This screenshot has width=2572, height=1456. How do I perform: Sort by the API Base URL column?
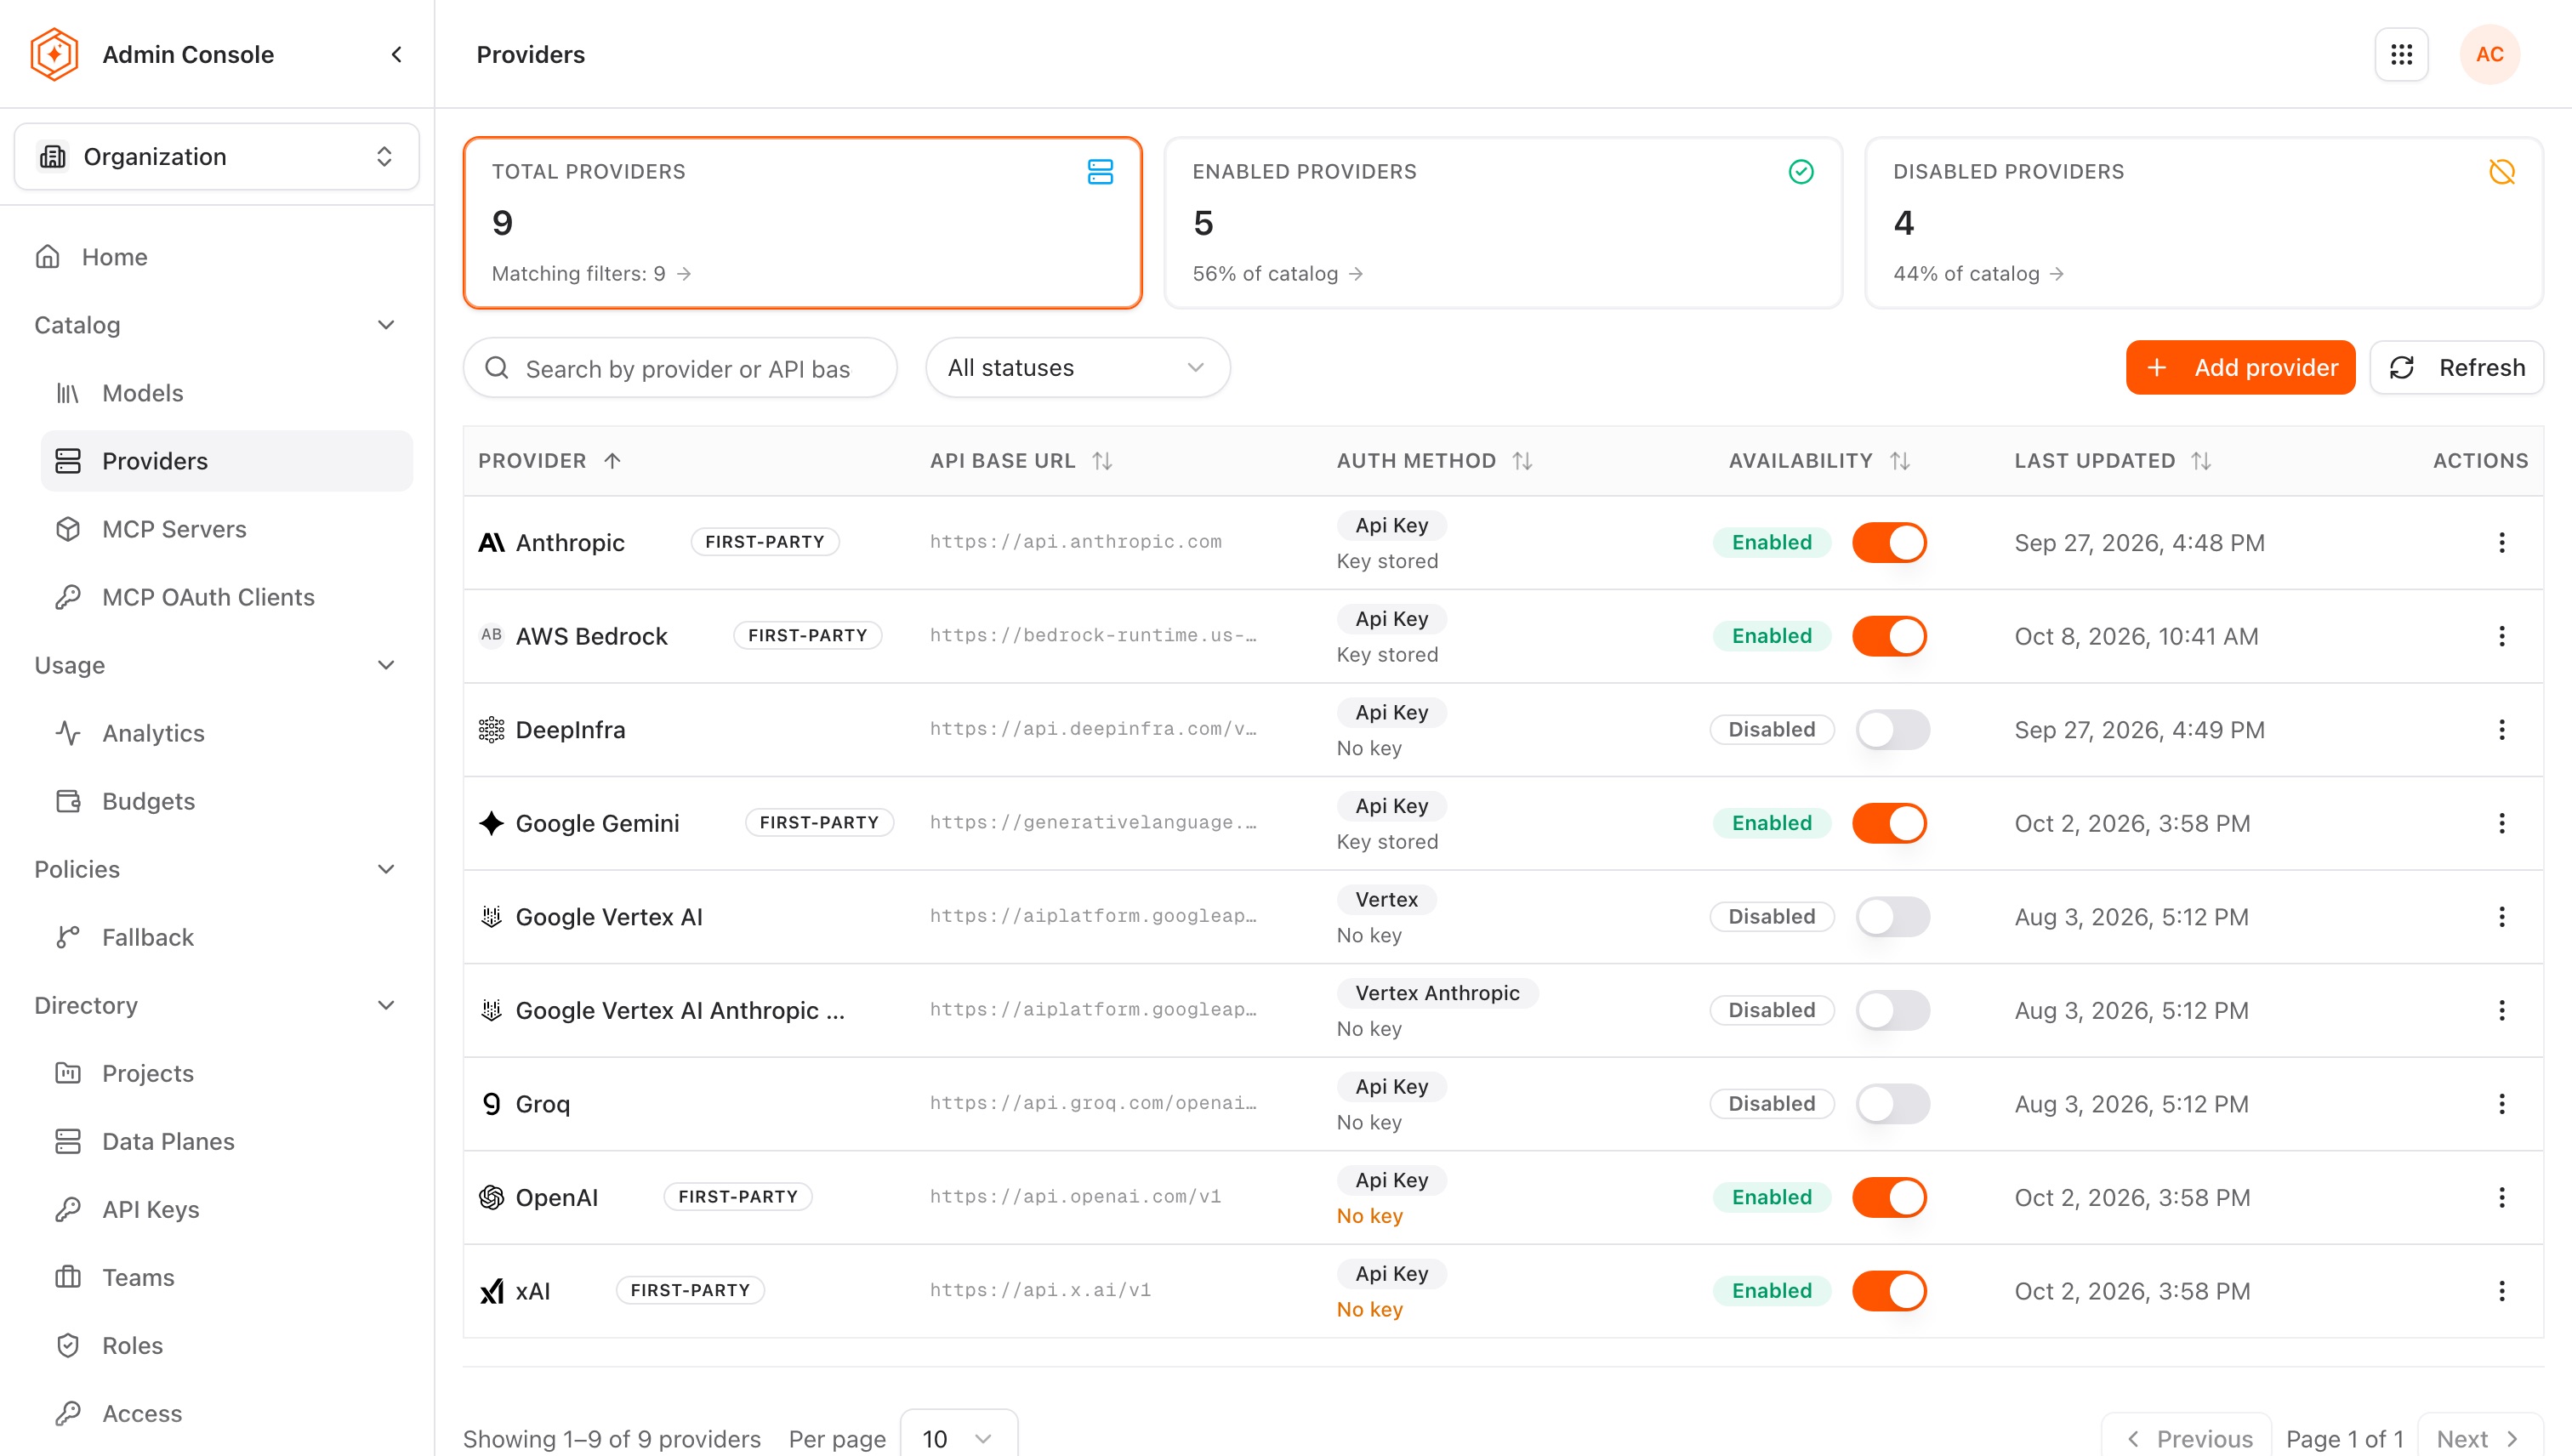[x=1101, y=460]
